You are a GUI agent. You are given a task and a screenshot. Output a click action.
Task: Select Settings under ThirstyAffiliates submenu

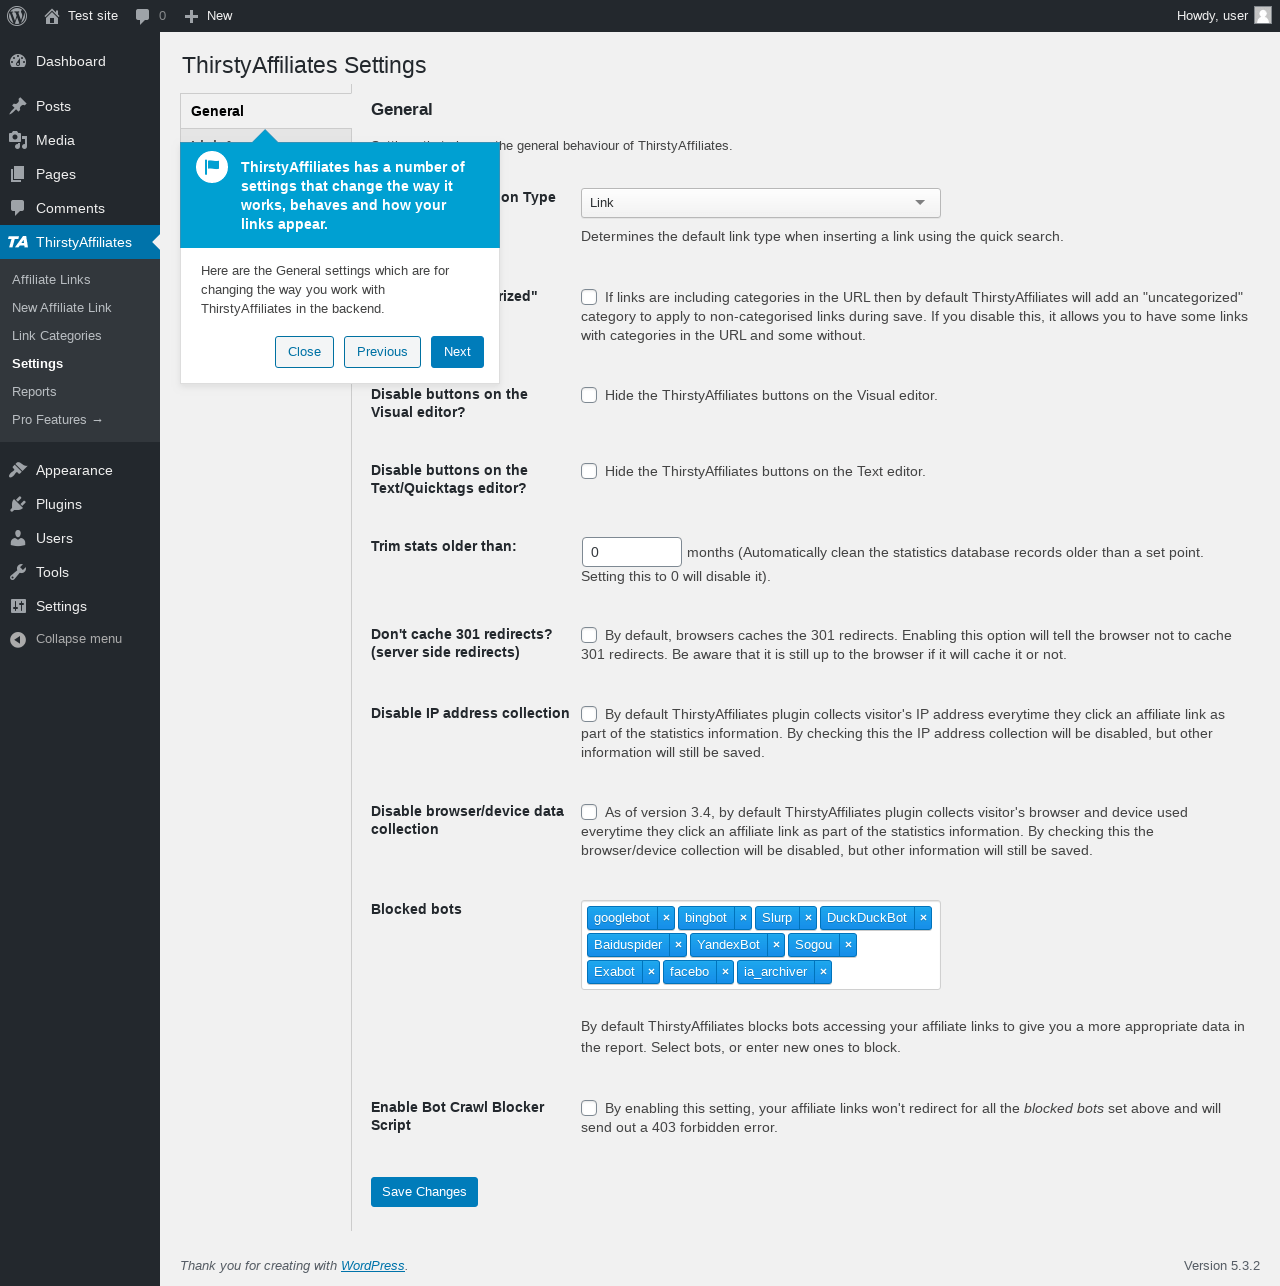(37, 364)
